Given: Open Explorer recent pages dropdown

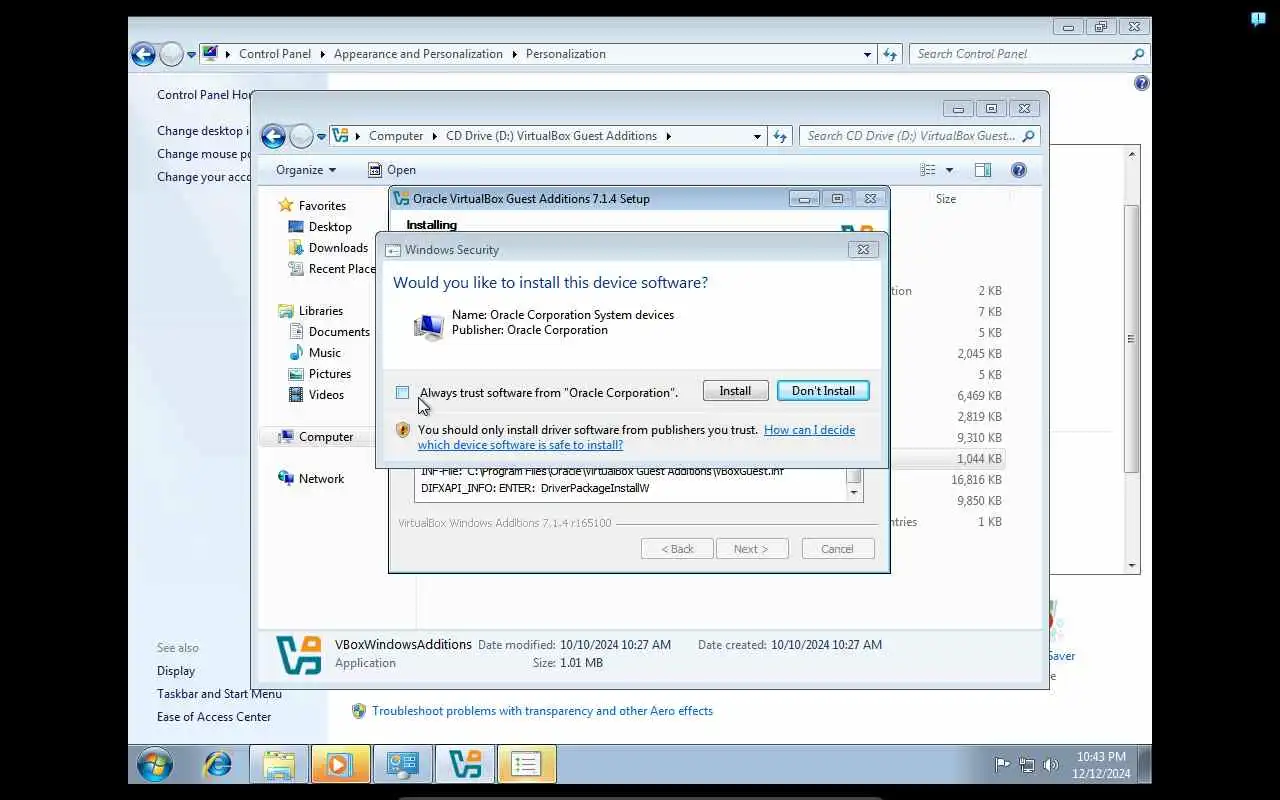Looking at the screenshot, I should click(x=321, y=136).
